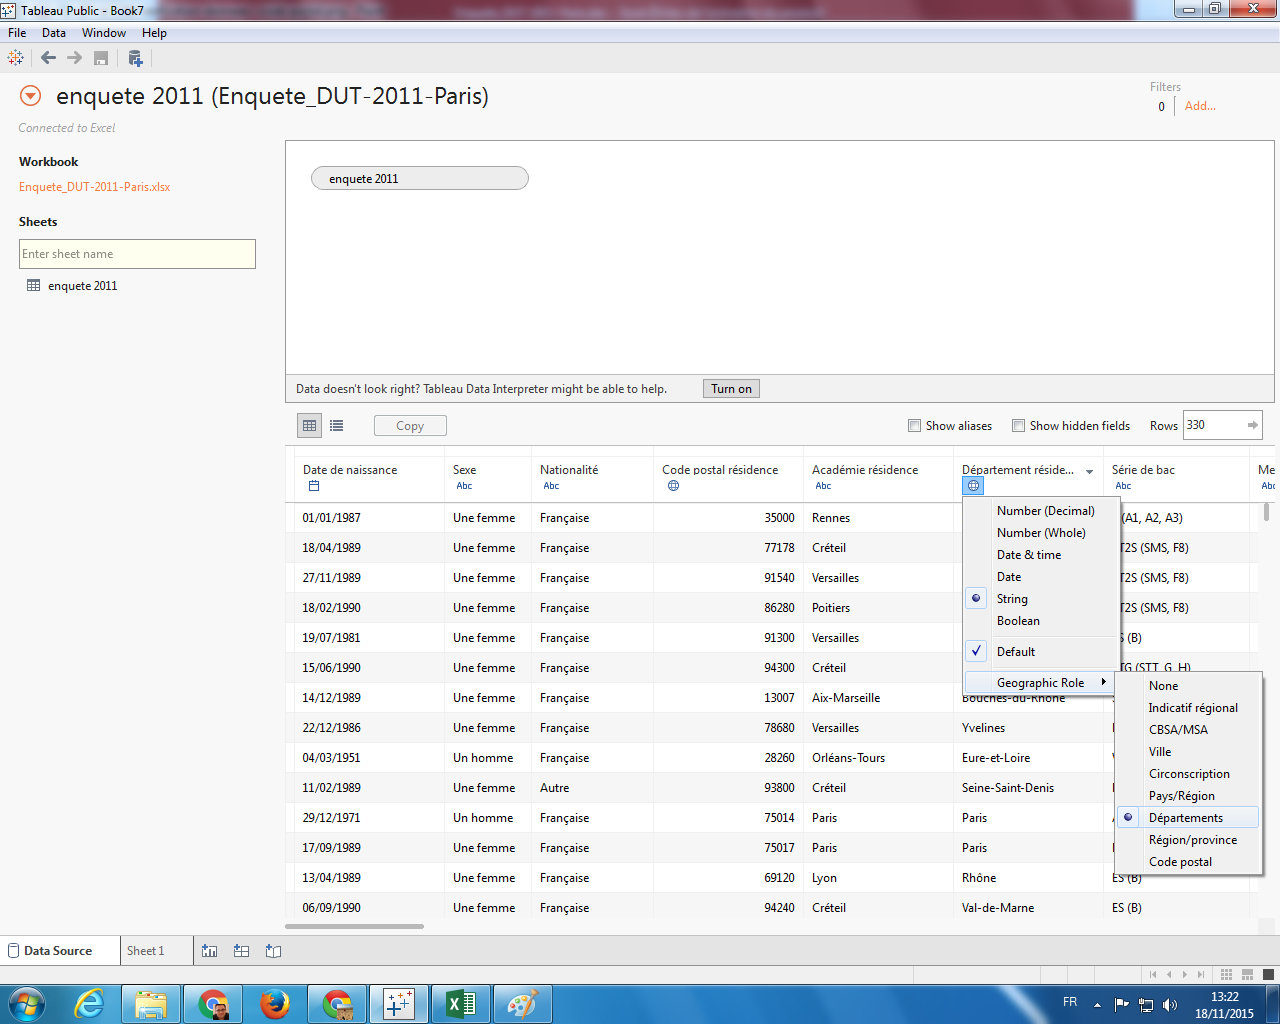Open Département résidence column dropdown arrow
The height and width of the screenshot is (1024, 1280).
click(1090, 471)
